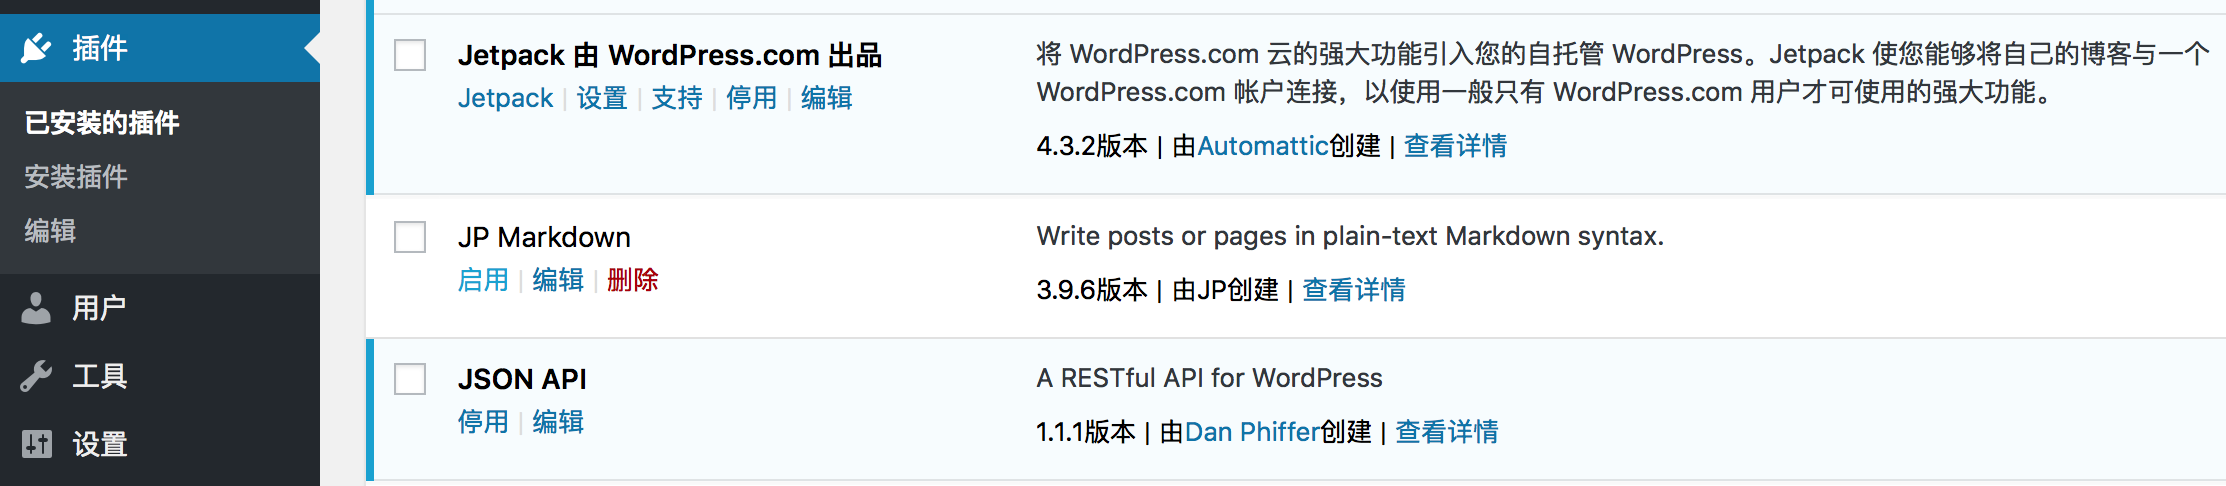This screenshot has width=2226, height=486.
Task: Visit Automattic author link
Action: [1263, 146]
